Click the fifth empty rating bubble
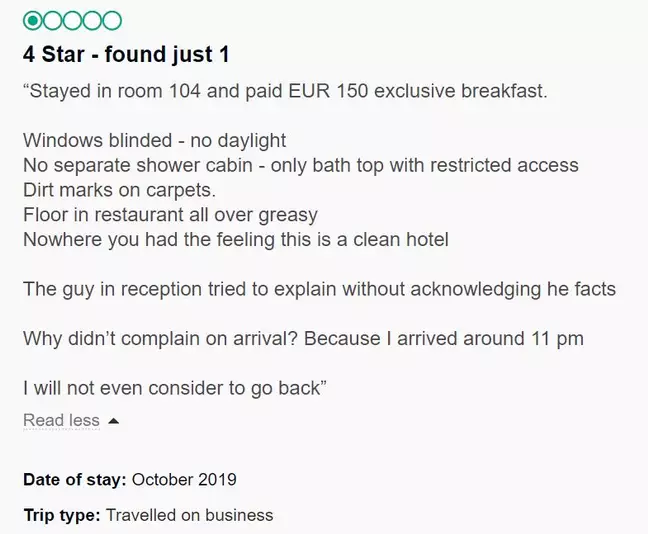Image resolution: width=648 pixels, height=534 pixels. tap(112, 20)
